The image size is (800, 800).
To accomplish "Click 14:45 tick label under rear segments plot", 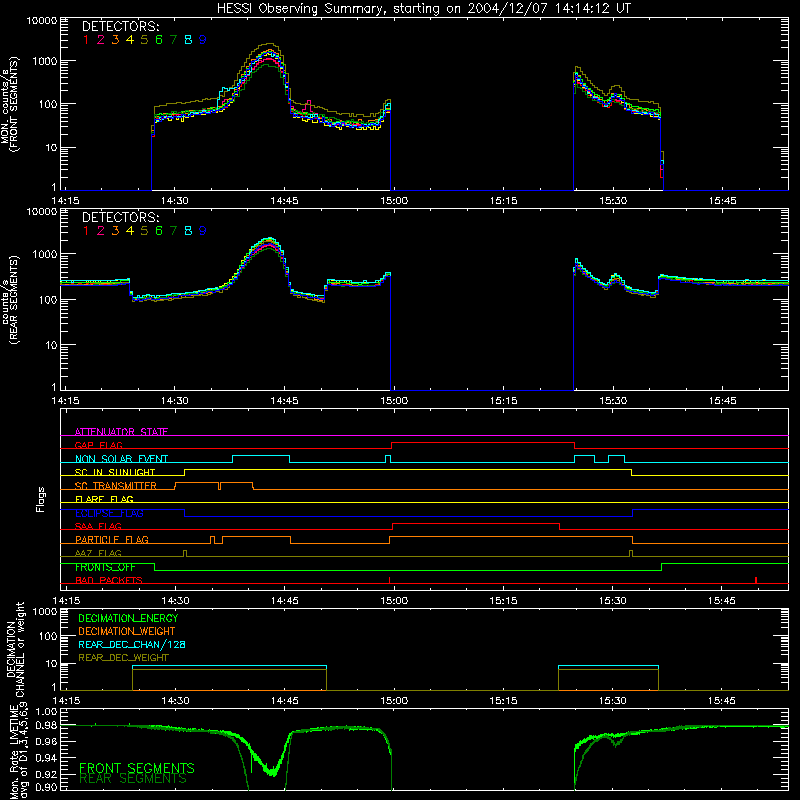I will 284,401.
